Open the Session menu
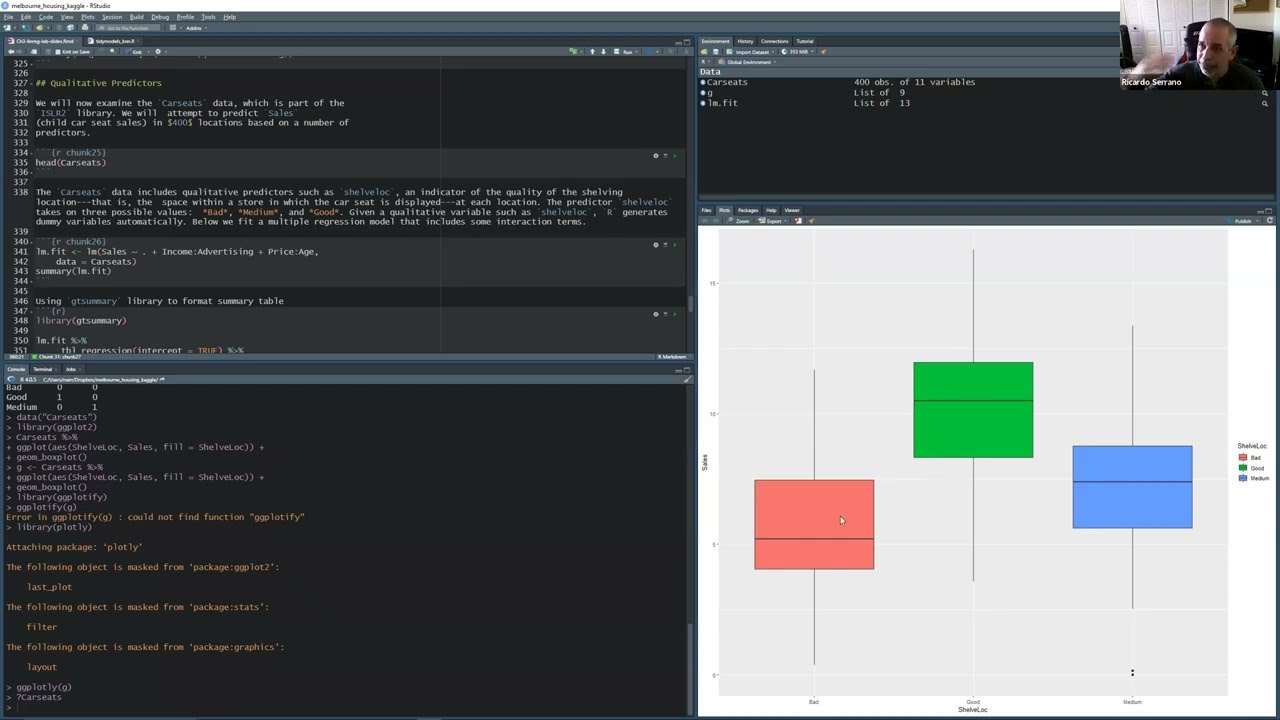1280x720 pixels. pyautogui.click(x=112, y=17)
